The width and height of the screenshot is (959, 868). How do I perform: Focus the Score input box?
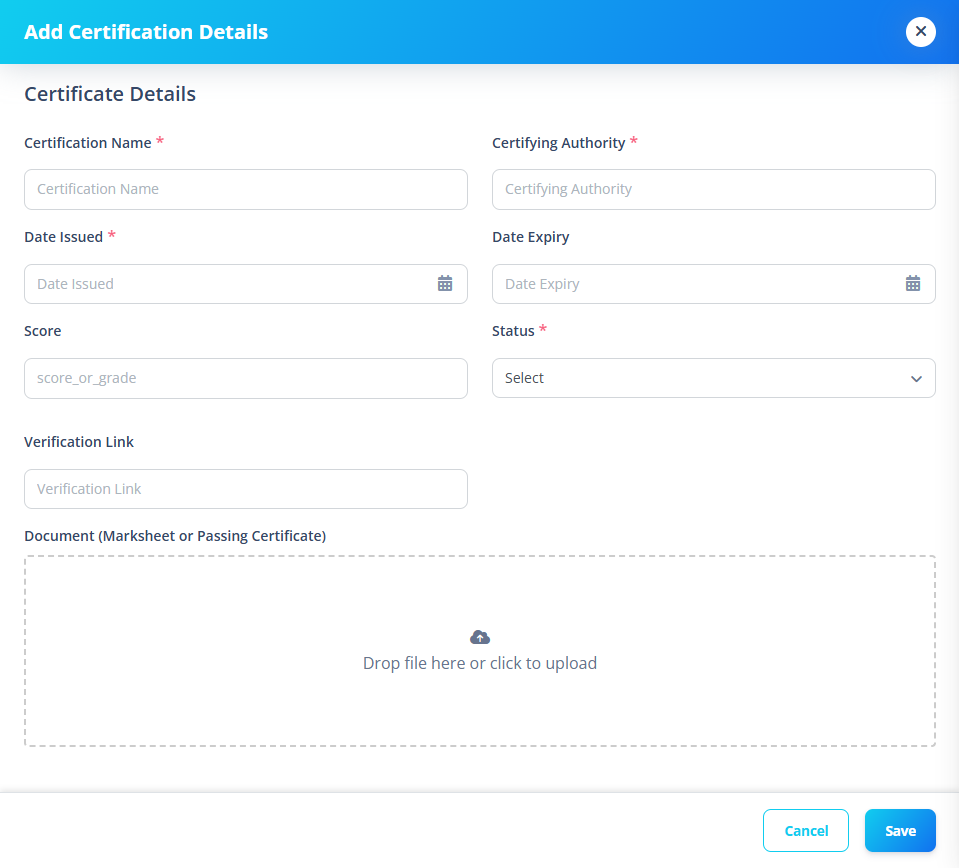tap(246, 378)
